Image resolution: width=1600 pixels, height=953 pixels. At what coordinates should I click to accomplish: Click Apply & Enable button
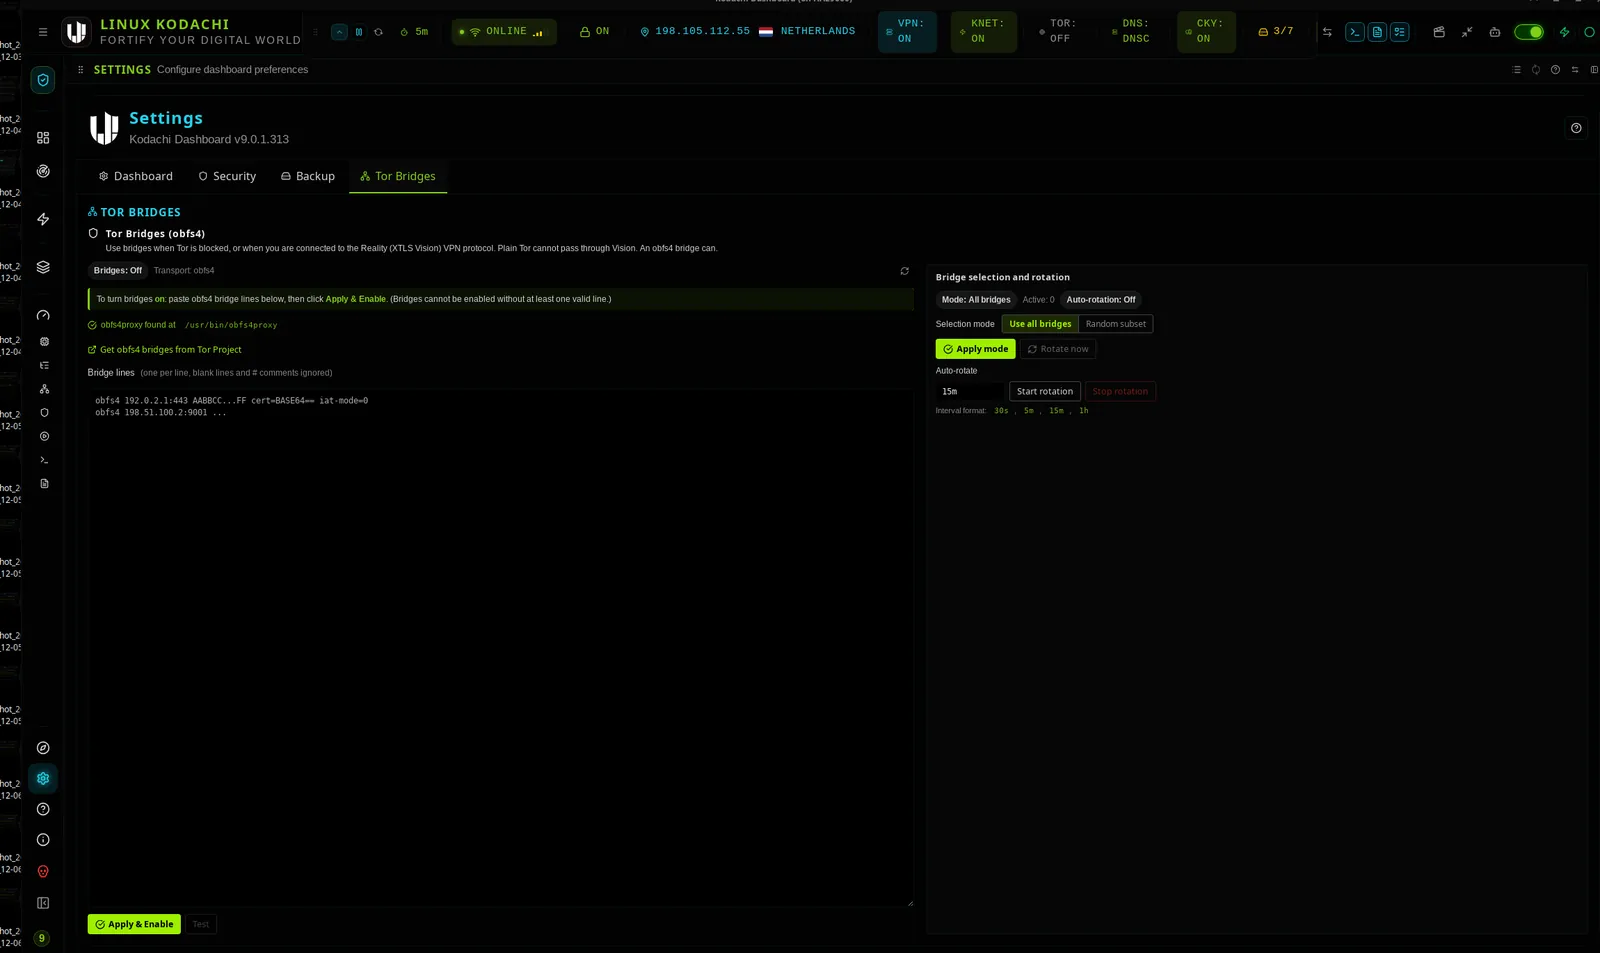[x=134, y=924]
